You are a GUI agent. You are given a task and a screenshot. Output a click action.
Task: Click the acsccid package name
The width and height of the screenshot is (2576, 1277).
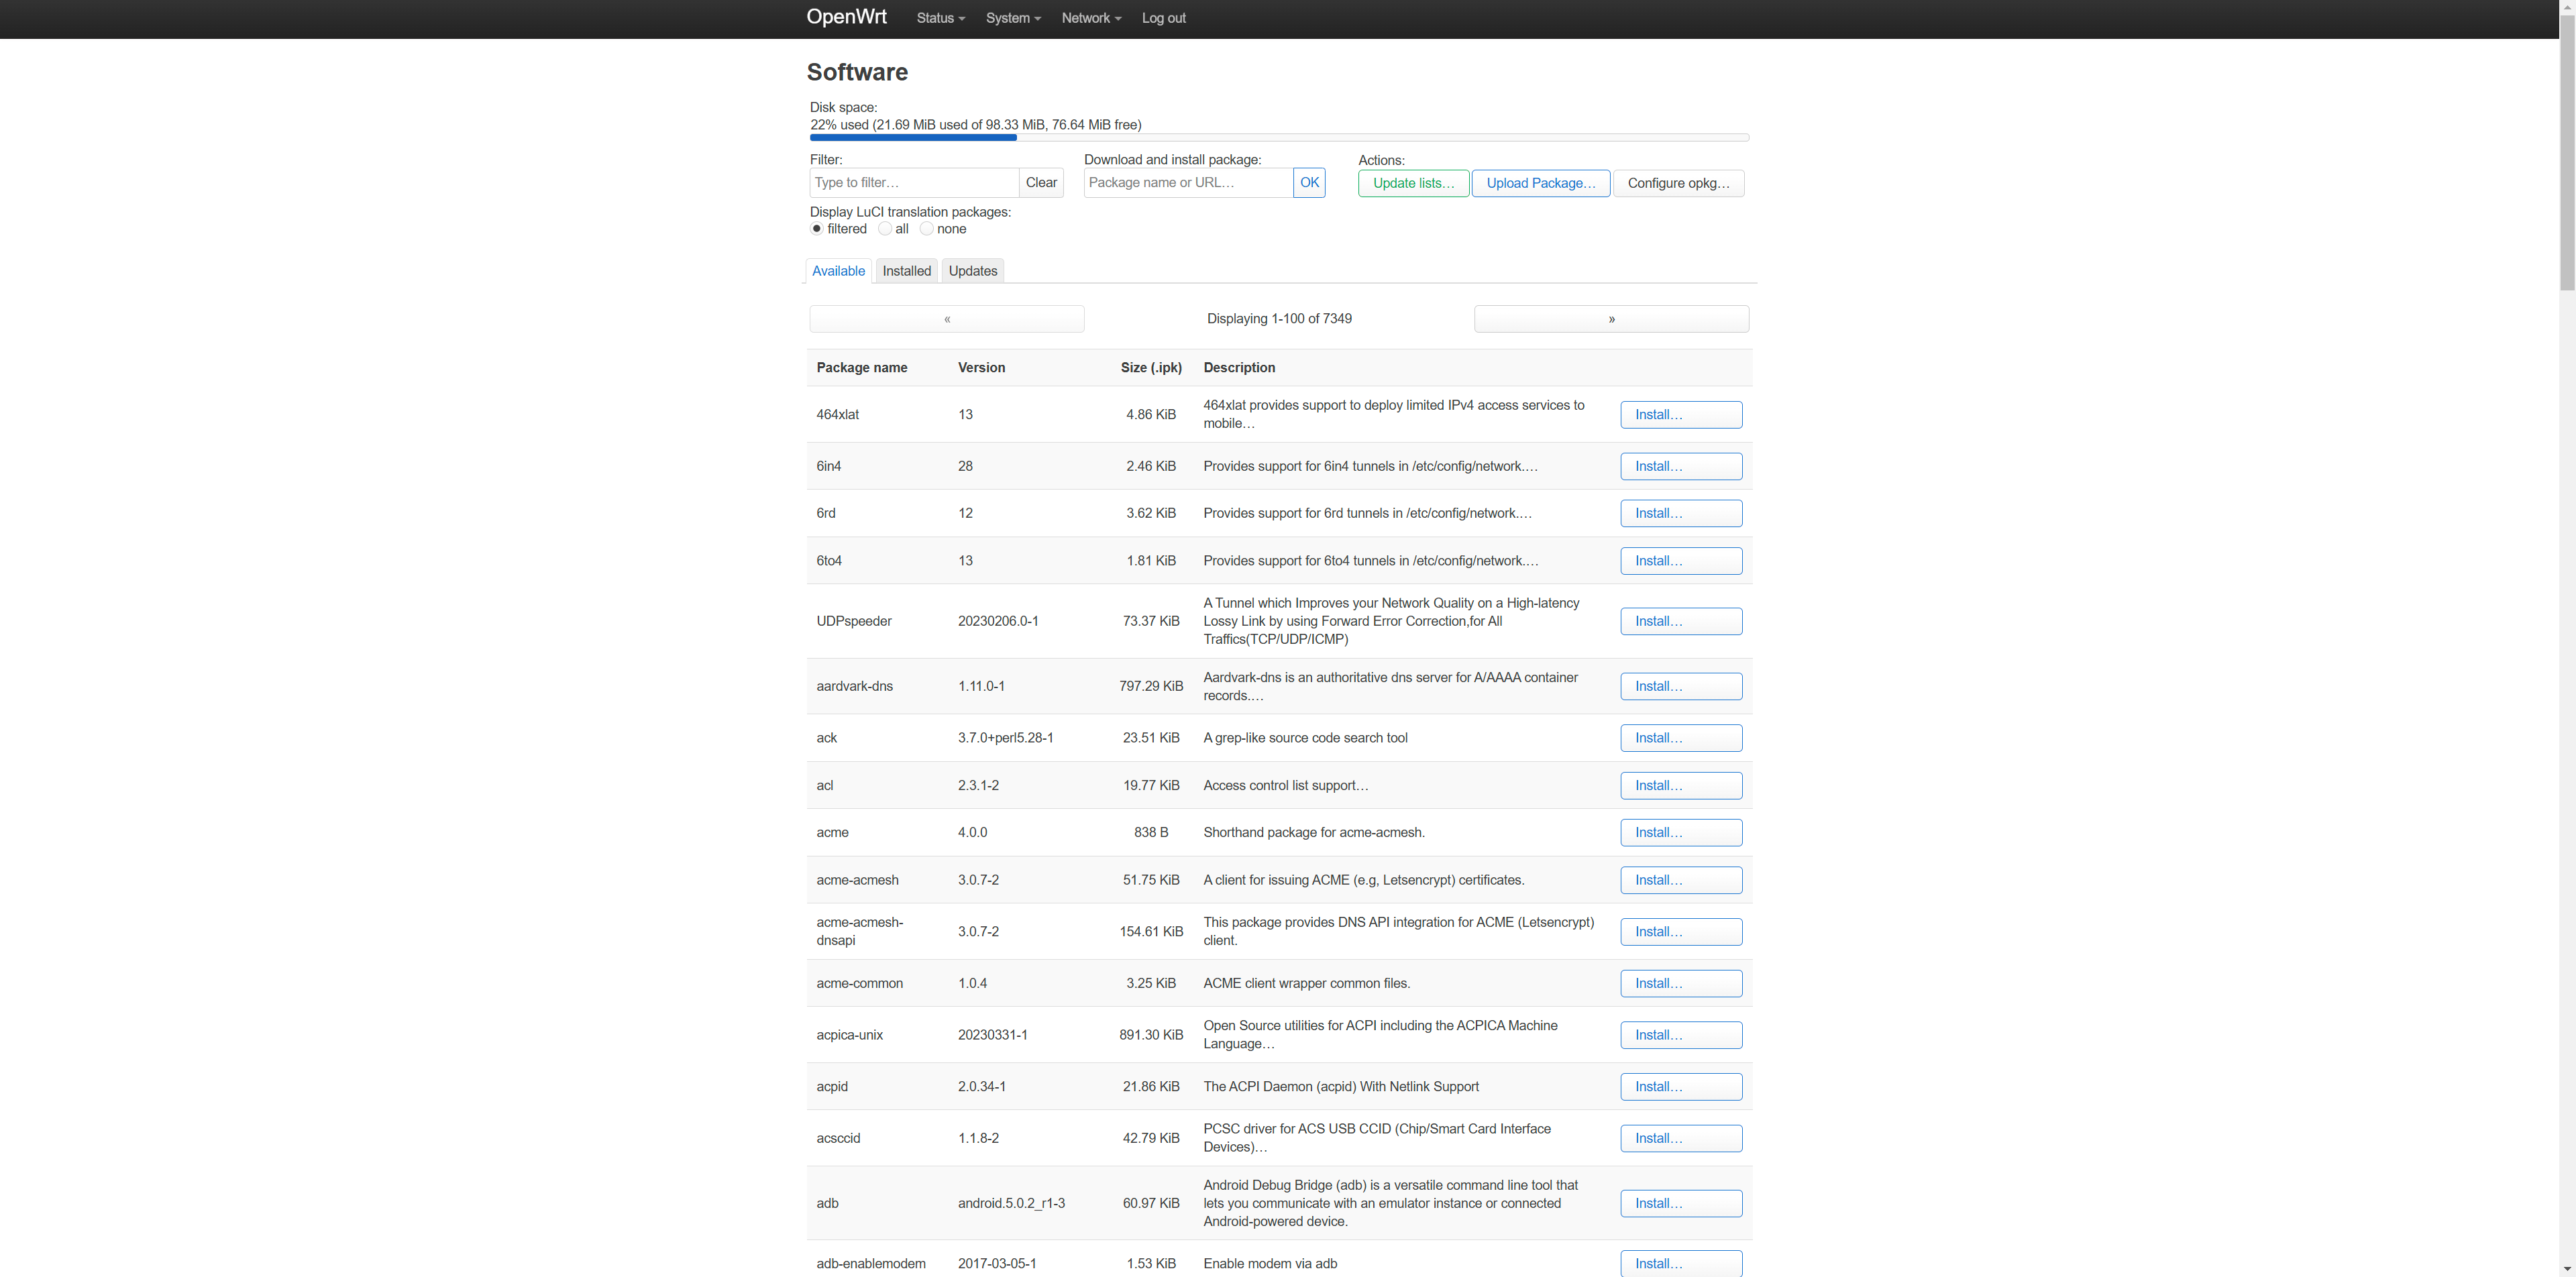tap(838, 1138)
